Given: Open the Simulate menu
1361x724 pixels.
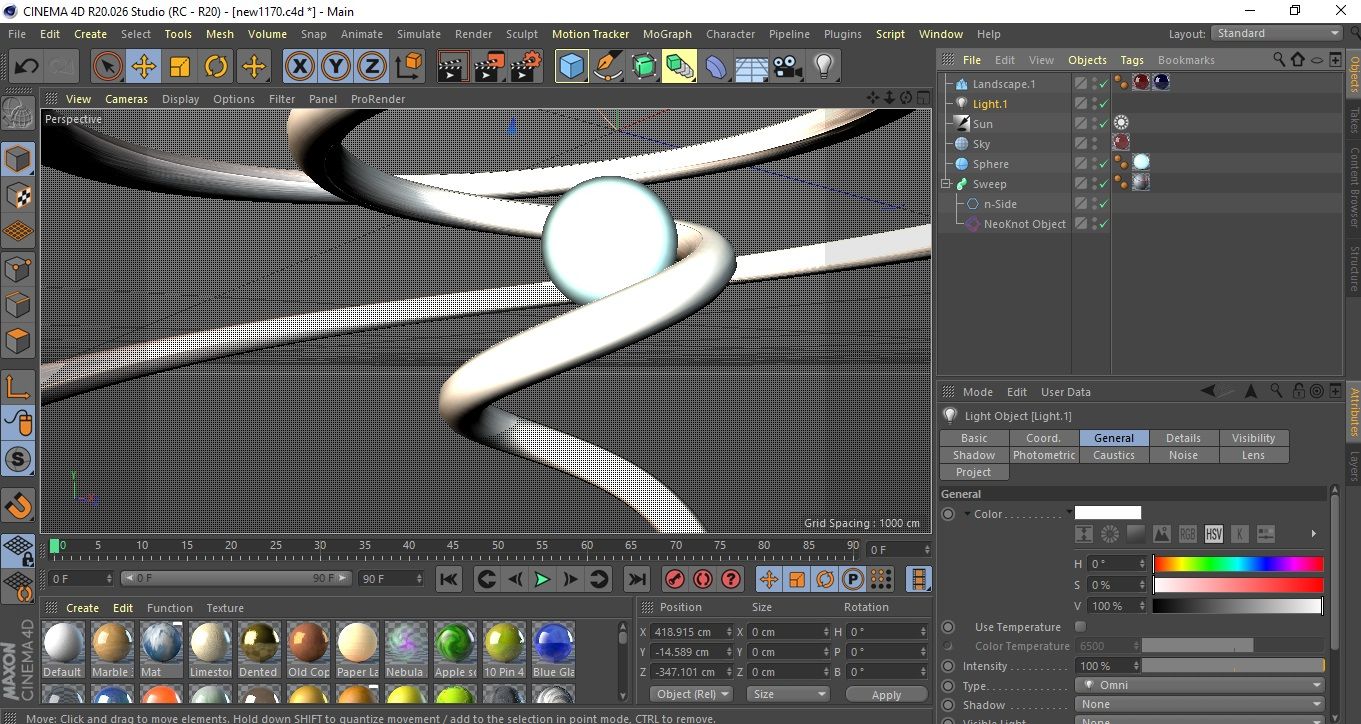Looking at the screenshot, I should coord(418,34).
